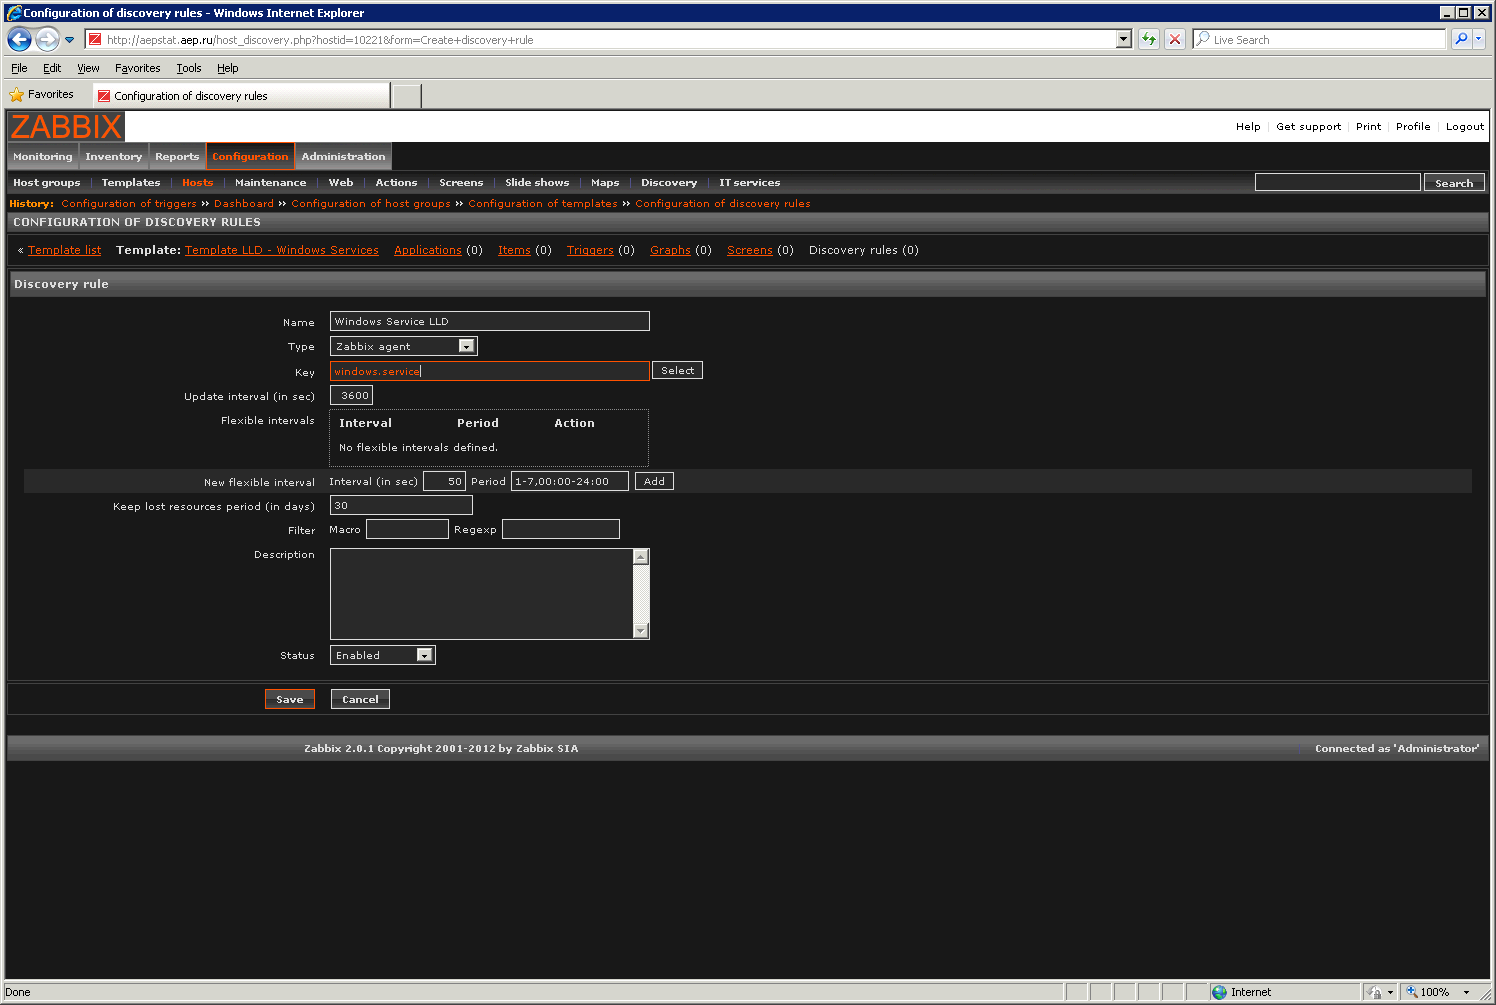Open the recent pages dropdown arrow

coord(69,40)
